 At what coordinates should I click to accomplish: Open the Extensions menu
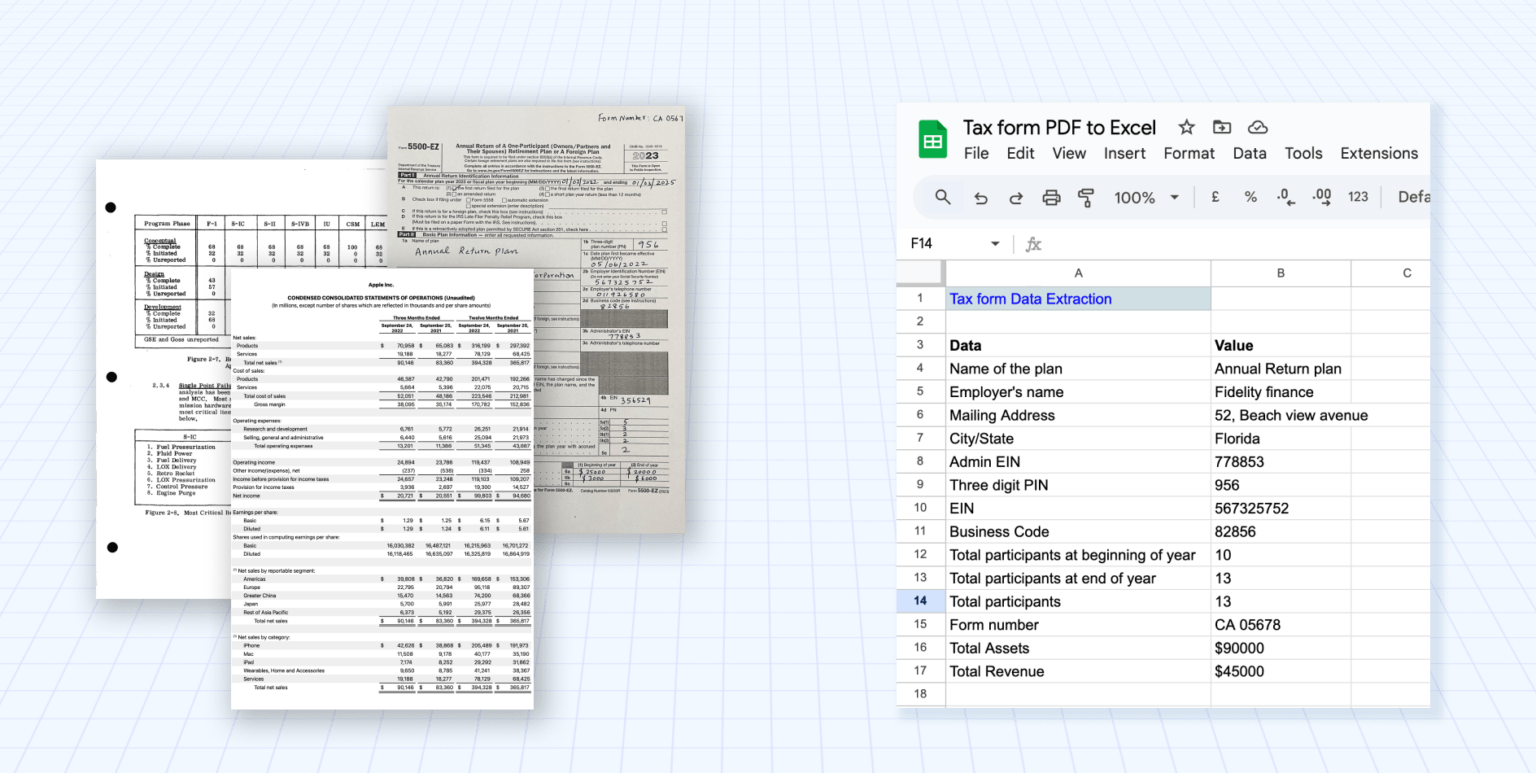[x=1379, y=153]
